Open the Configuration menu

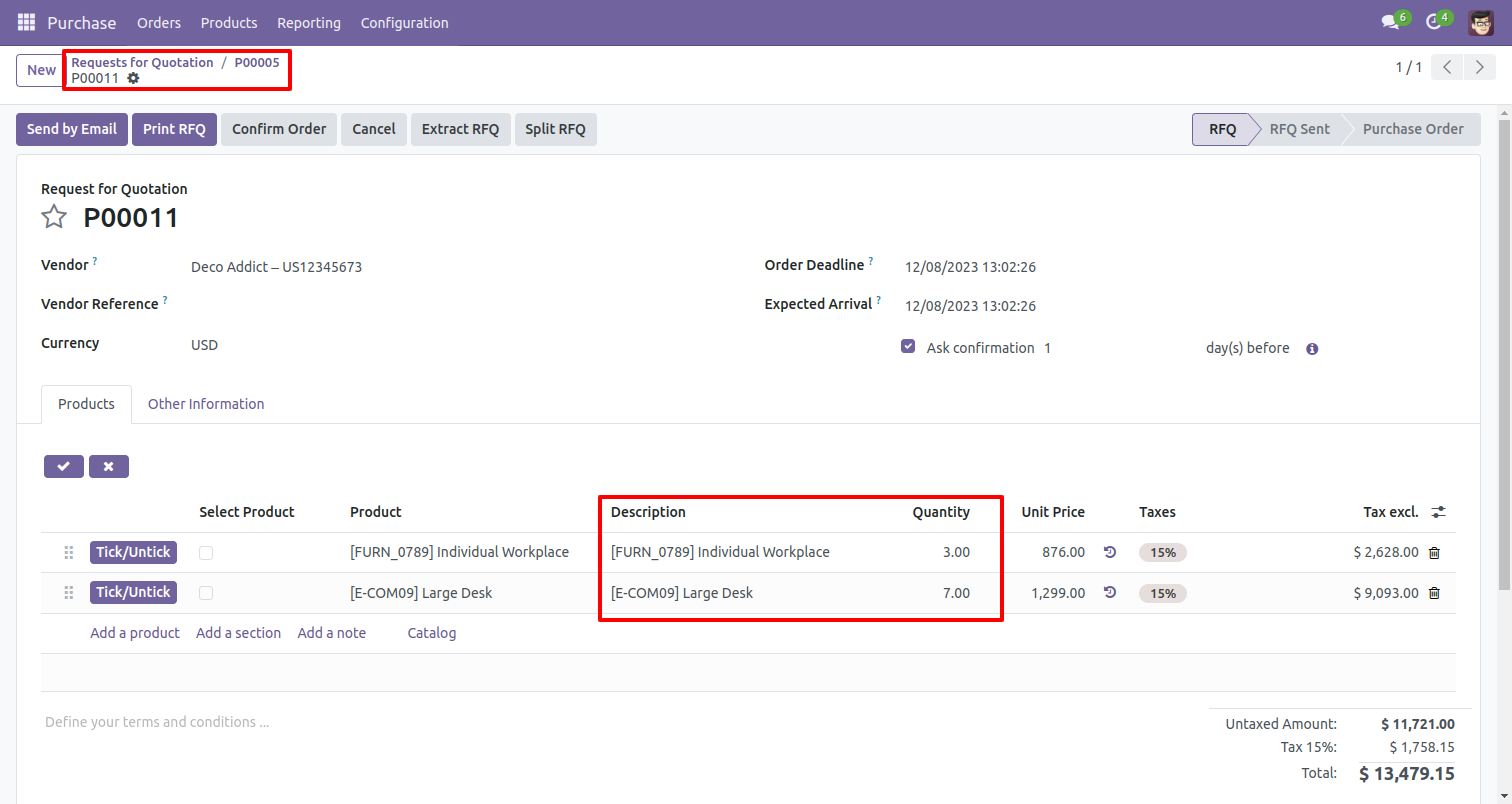point(404,22)
